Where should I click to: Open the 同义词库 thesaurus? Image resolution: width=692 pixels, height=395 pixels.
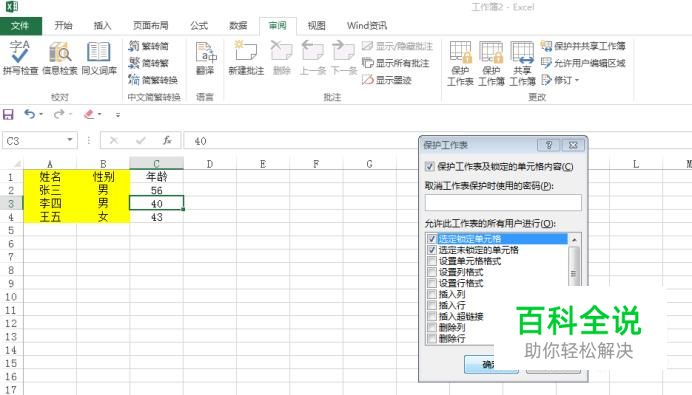pyautogui.click(x=99, y=57)
